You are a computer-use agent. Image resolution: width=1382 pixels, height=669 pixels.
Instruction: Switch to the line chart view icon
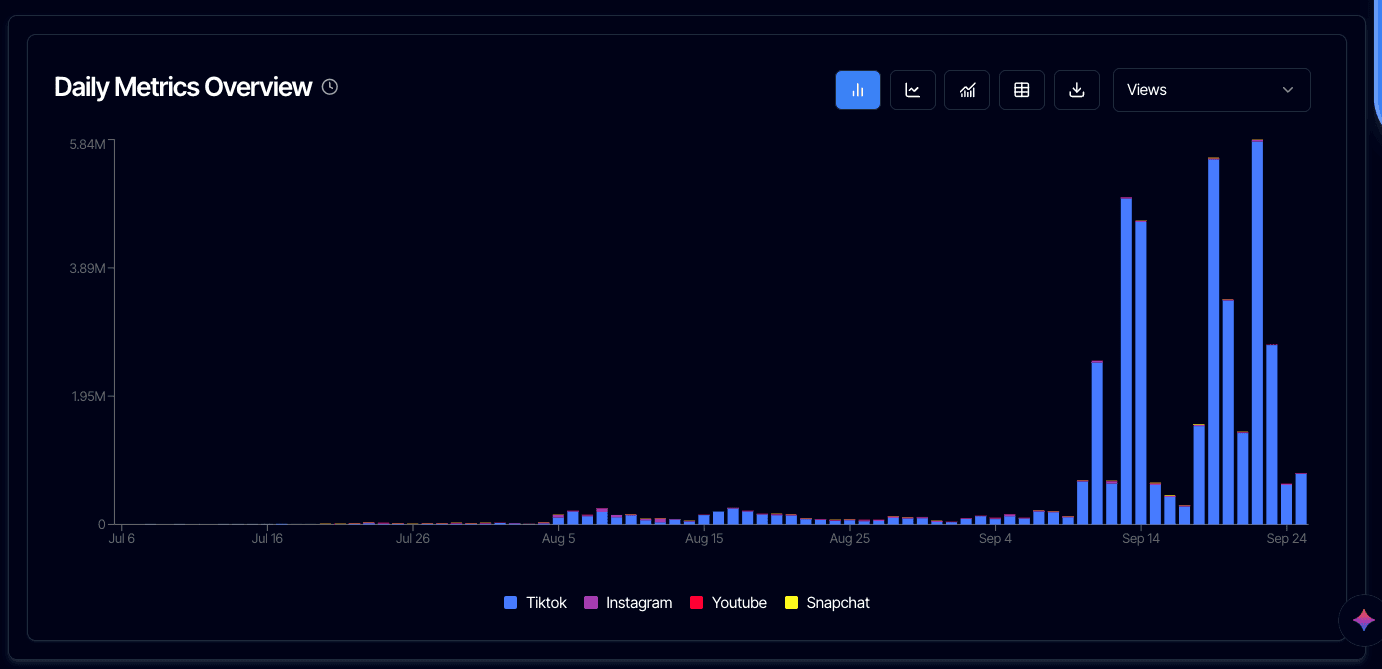[912, 90]
